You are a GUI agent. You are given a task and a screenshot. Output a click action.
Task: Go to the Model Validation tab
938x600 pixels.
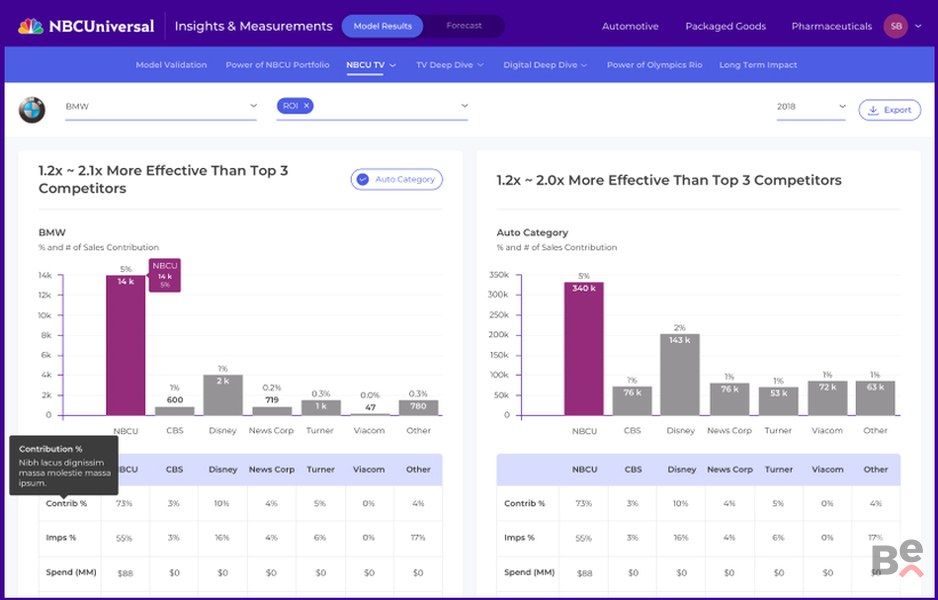point(171,65)
